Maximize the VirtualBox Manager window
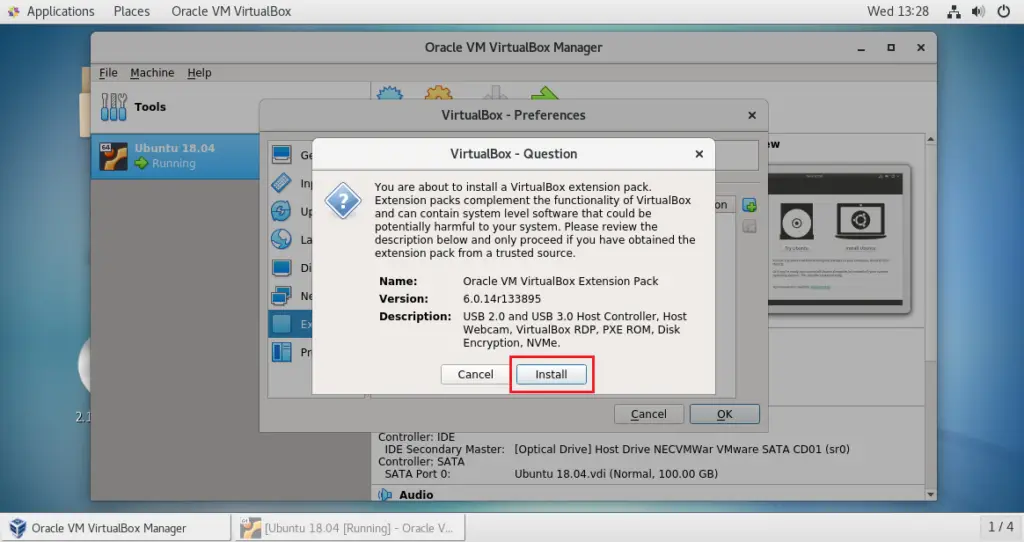Screen dimensions: 1024x542 click(891, 48)
